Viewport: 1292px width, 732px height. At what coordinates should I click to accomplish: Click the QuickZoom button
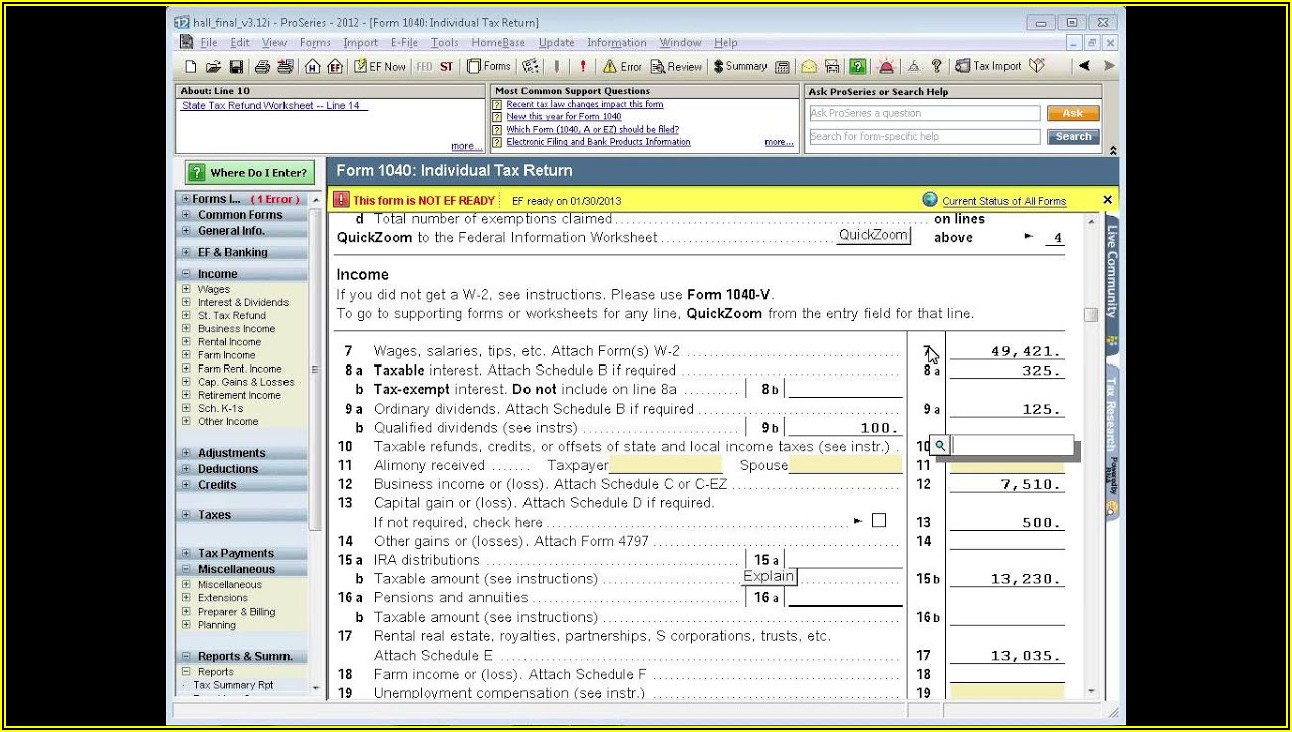pyautogui.click(x=873, y=236)
